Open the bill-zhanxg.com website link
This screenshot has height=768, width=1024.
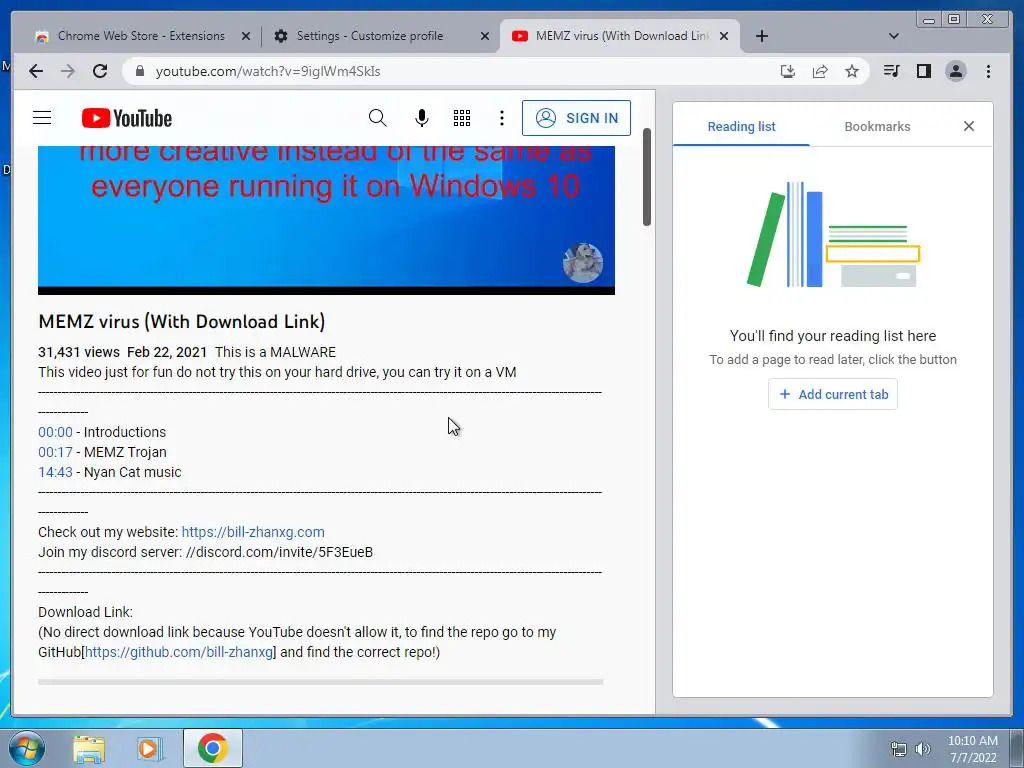click(x=253, y=532)
